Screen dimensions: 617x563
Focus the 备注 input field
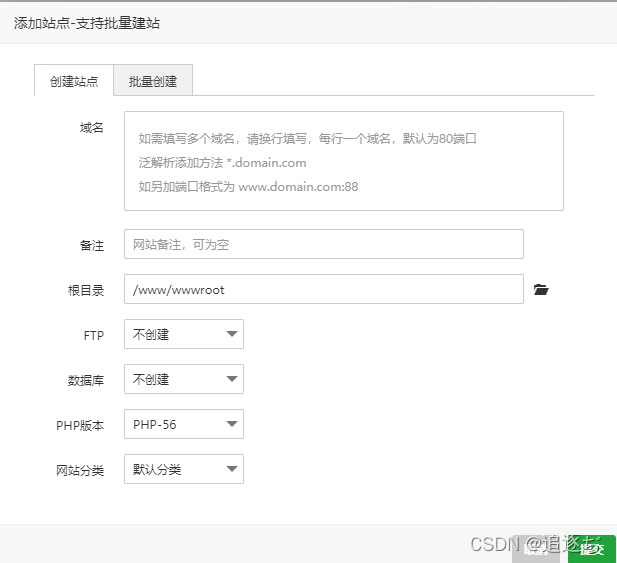click(323, 244)
